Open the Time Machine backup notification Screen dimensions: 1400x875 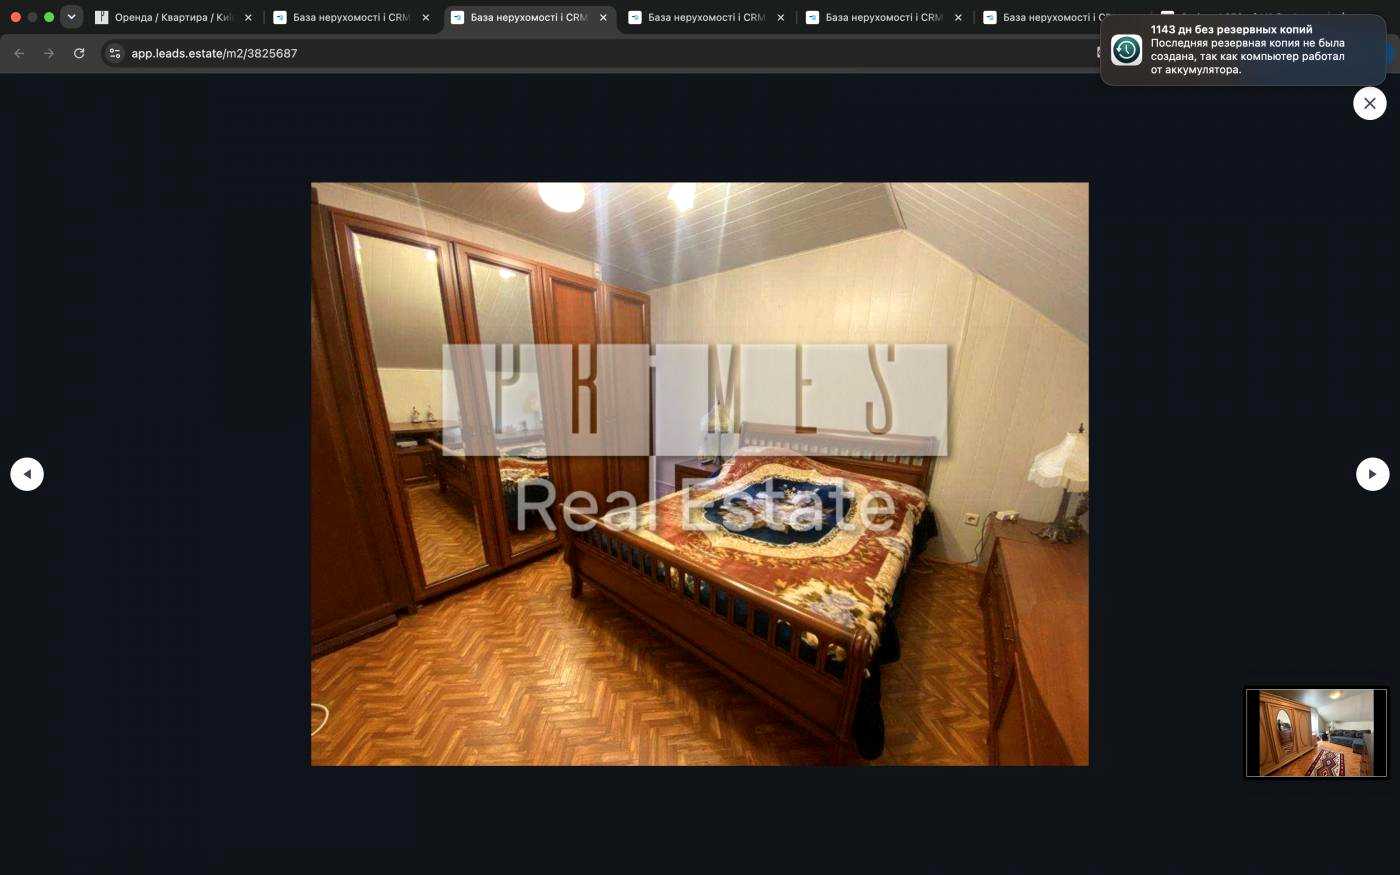pos(1243,50)
